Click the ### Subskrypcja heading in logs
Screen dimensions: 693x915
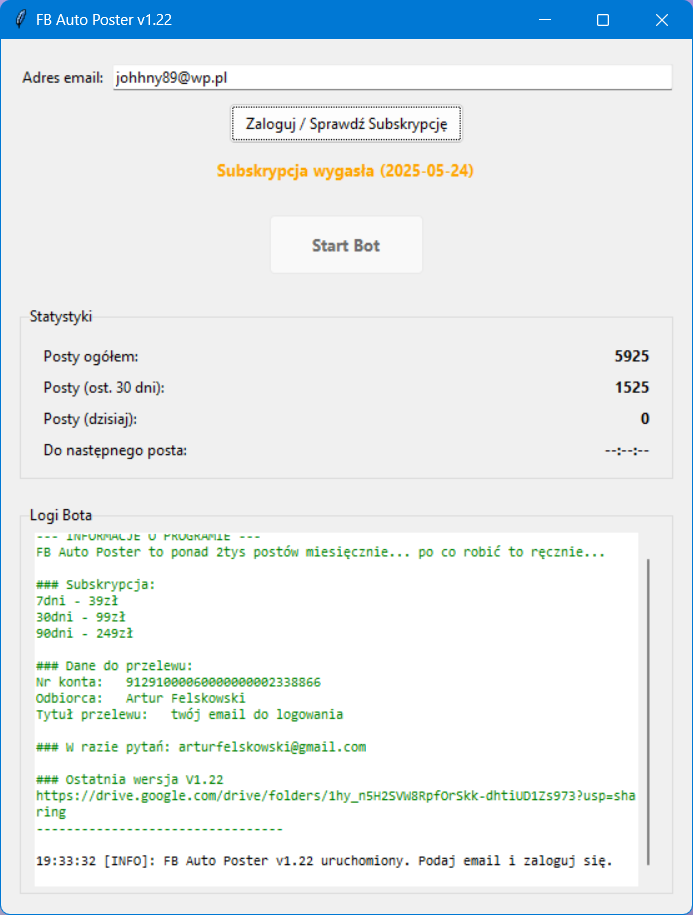point(96,585)
